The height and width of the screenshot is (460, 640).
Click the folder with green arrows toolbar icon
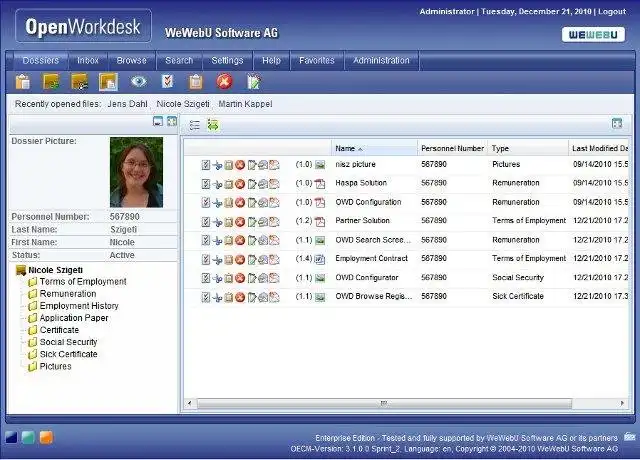pos(51,82)
